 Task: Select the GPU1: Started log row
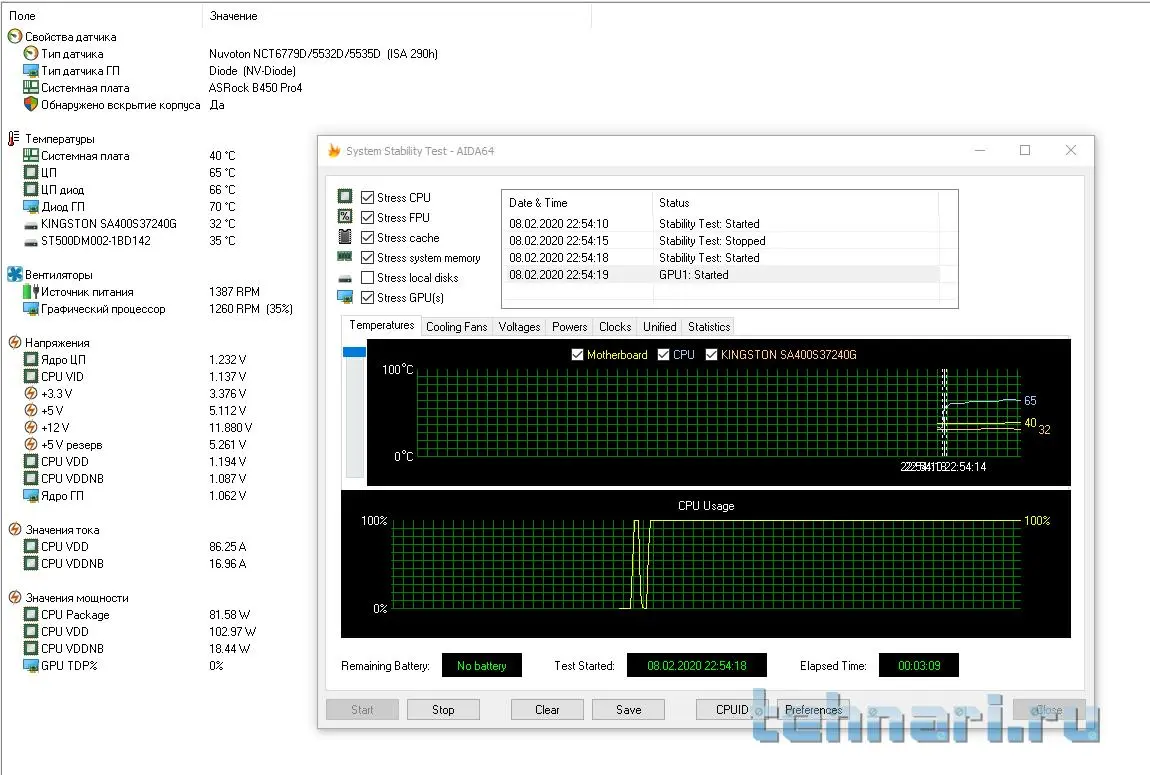720,274
